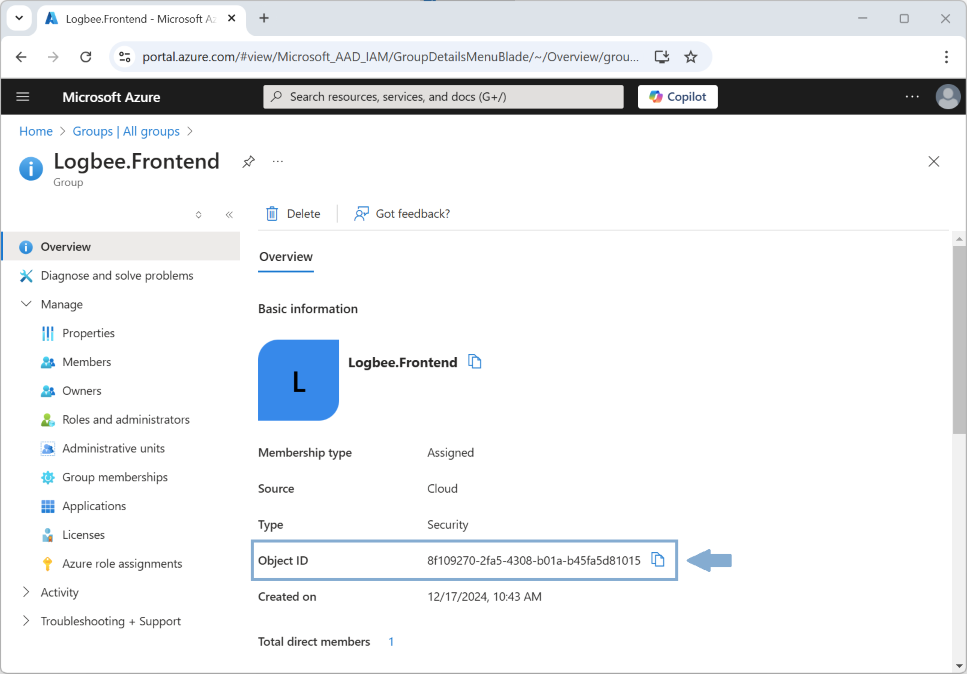Open the Members menu item

click(x=86, y=362)
